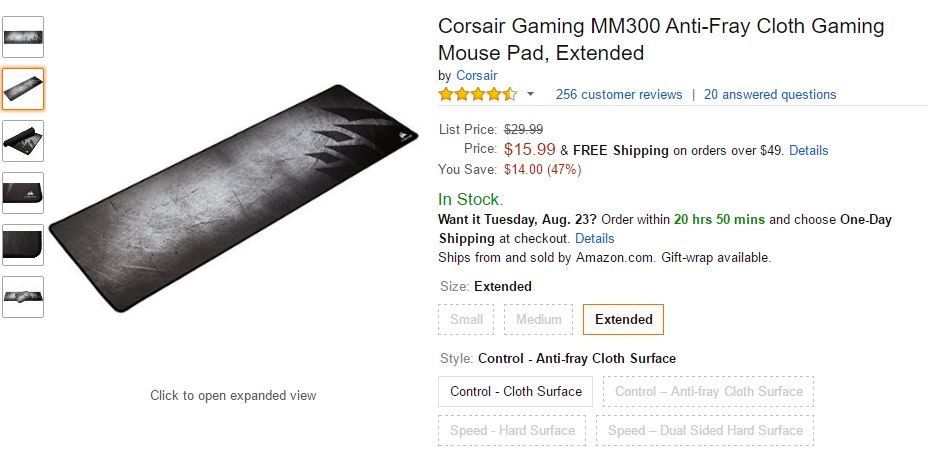Choose the Extended size option
This screenshot has height=454, width=940.
(x=623, y=320)
